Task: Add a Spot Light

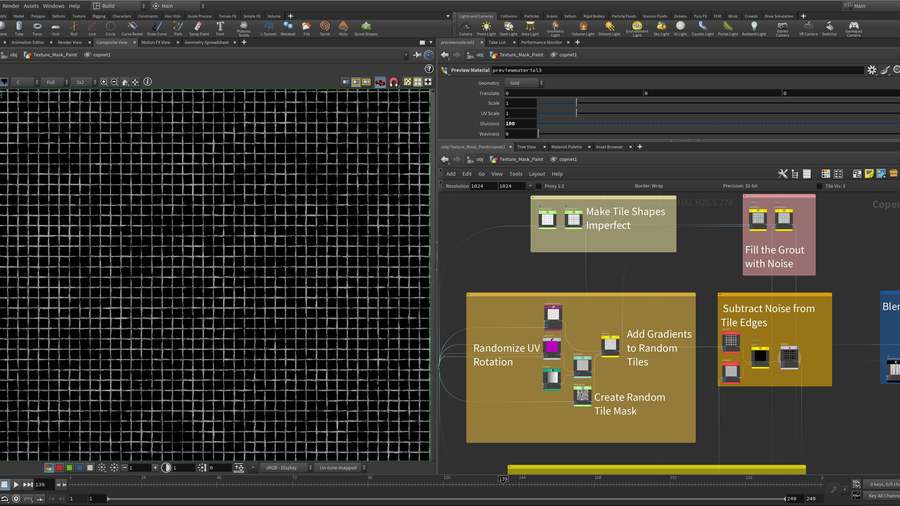Action: point(508,28)
